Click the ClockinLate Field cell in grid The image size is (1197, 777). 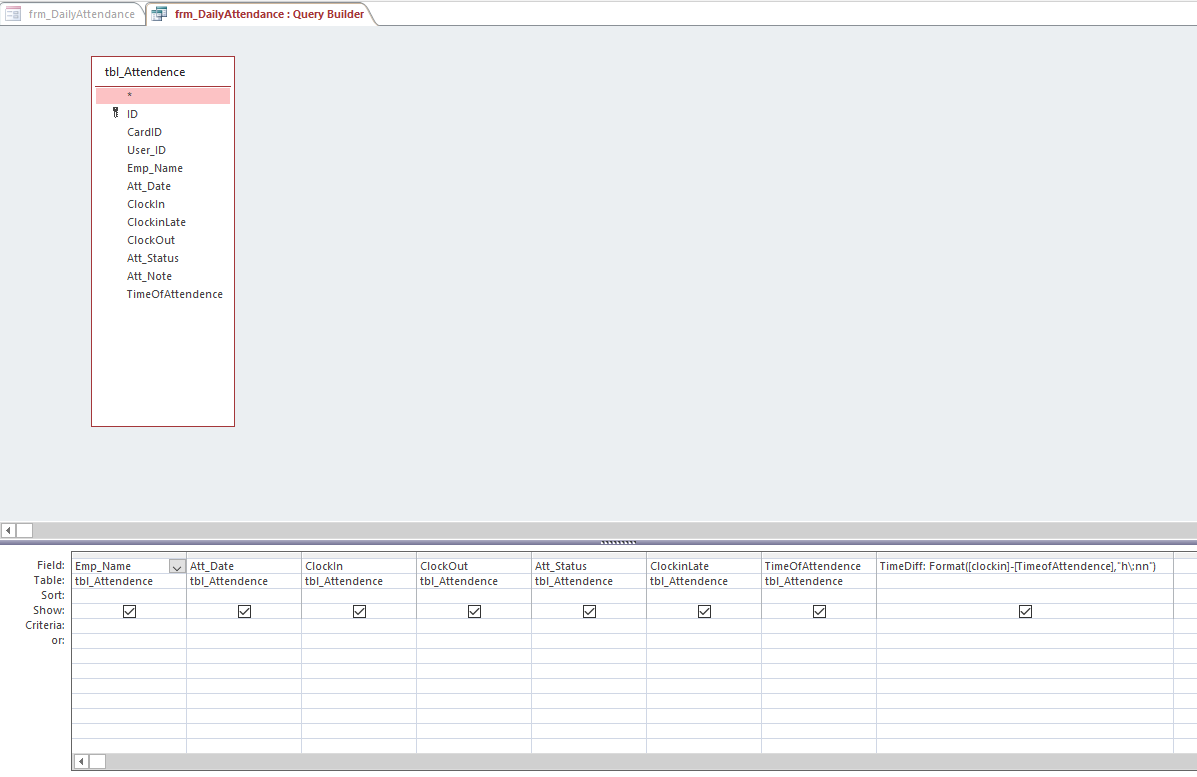click(x=704, y=566)
